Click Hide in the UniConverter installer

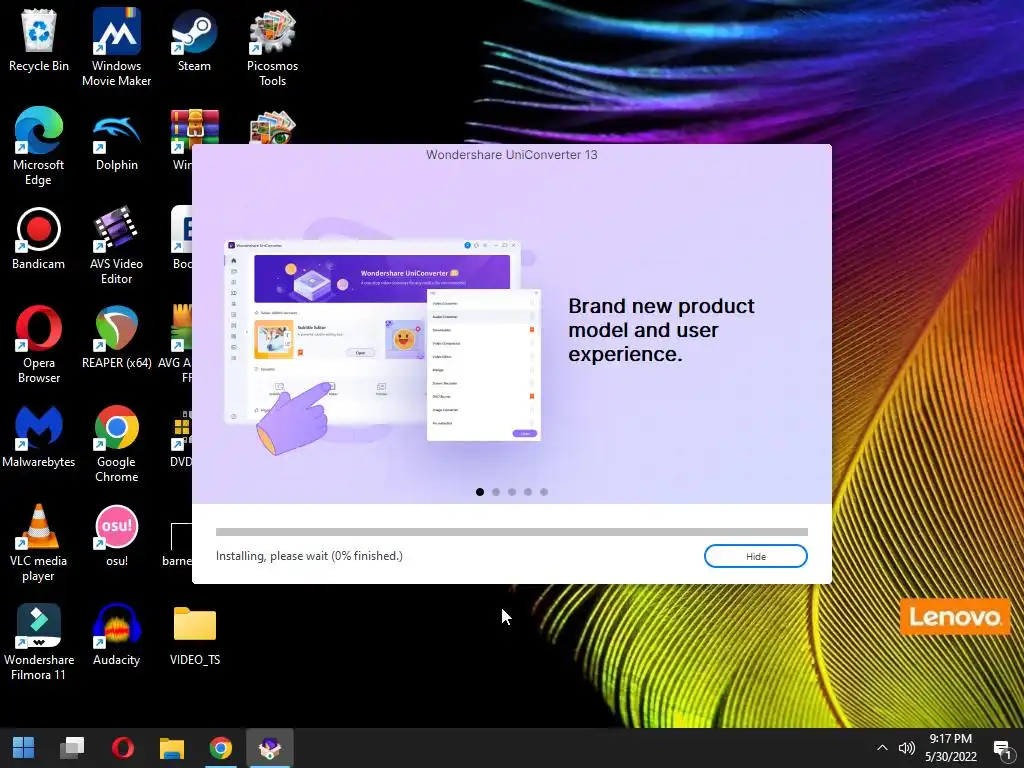756,556
